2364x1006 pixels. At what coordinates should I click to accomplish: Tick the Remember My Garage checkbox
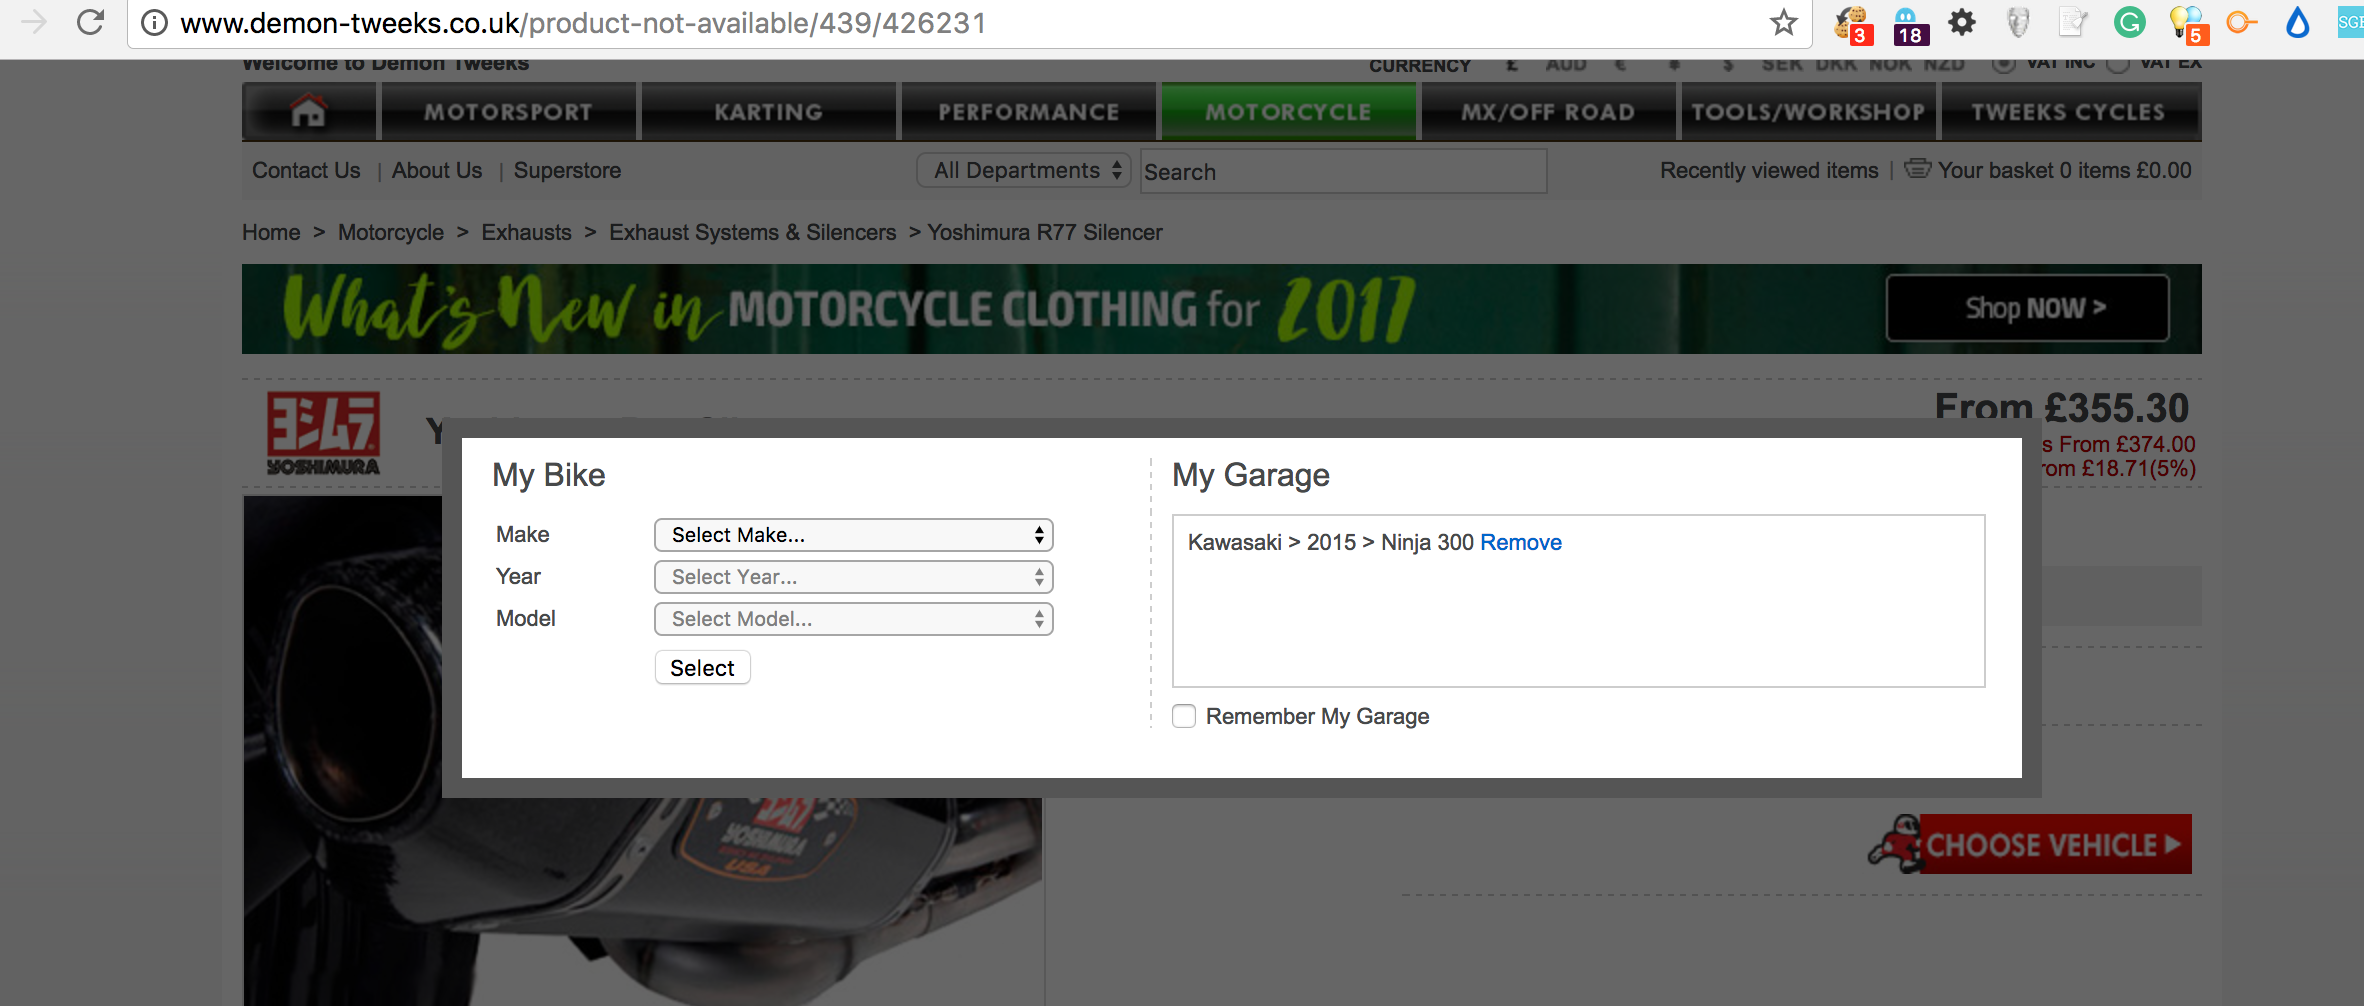[x=1184, y=716]
